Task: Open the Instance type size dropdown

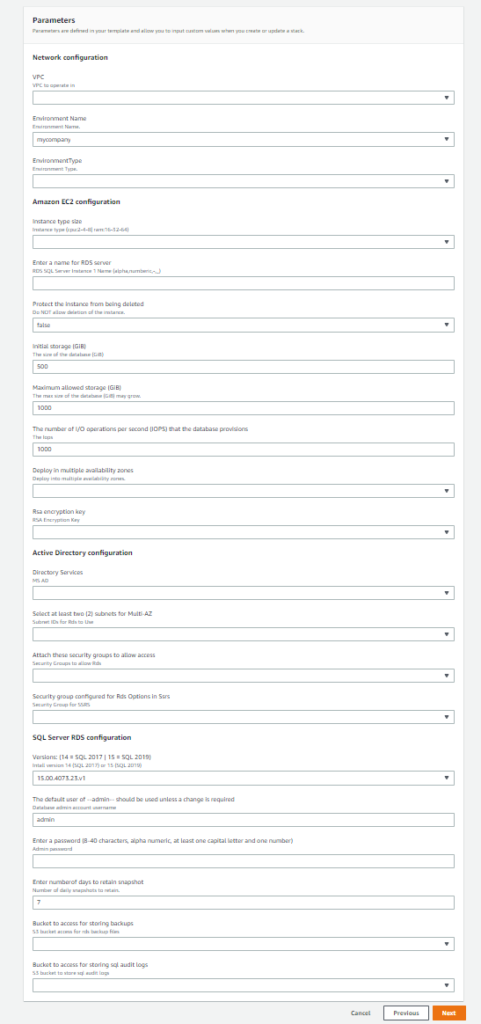Action: pos(243,242)
